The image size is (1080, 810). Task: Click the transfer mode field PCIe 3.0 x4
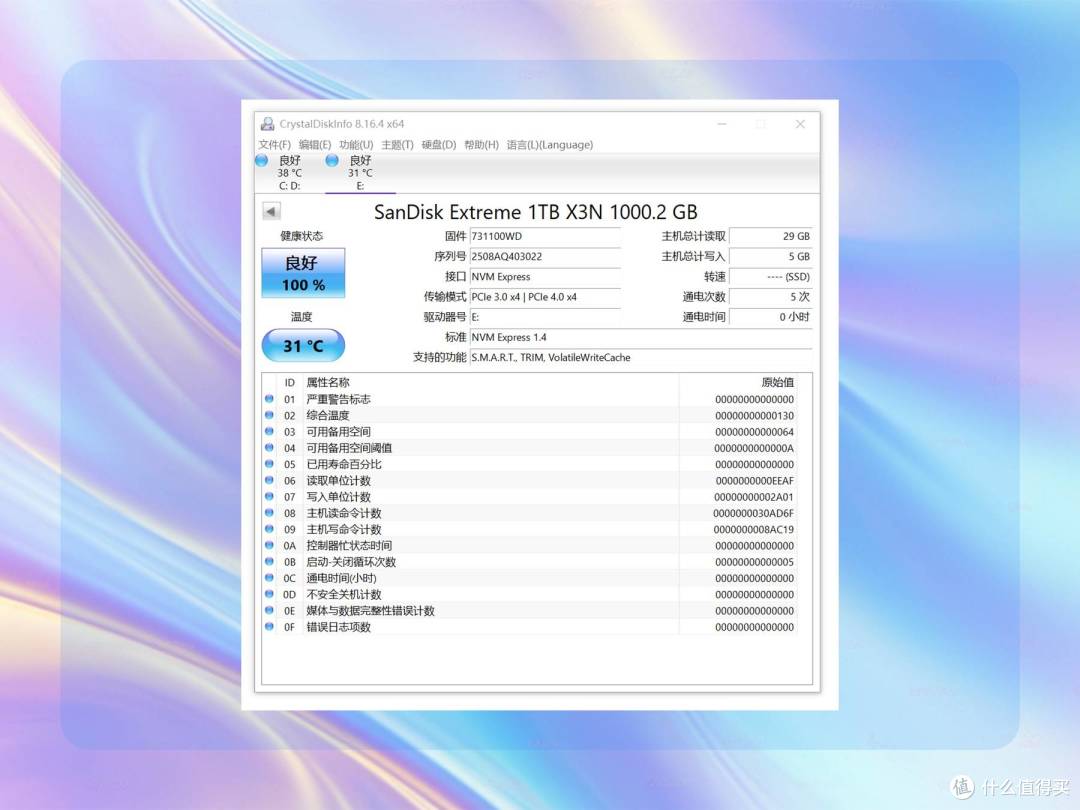(x=545, y=297)
